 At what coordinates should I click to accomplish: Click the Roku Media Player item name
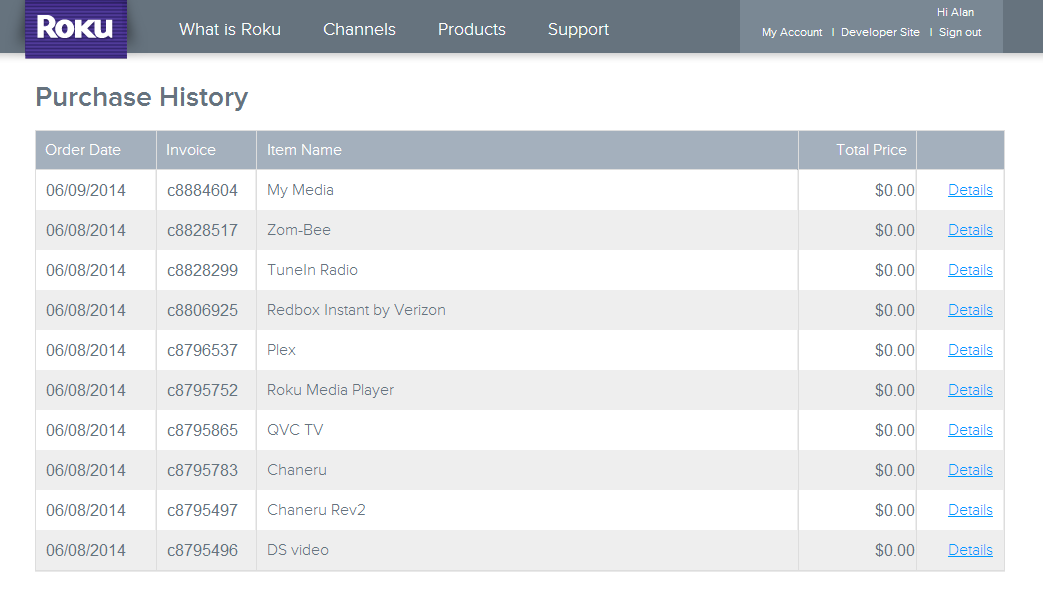(x=330, y=390)
